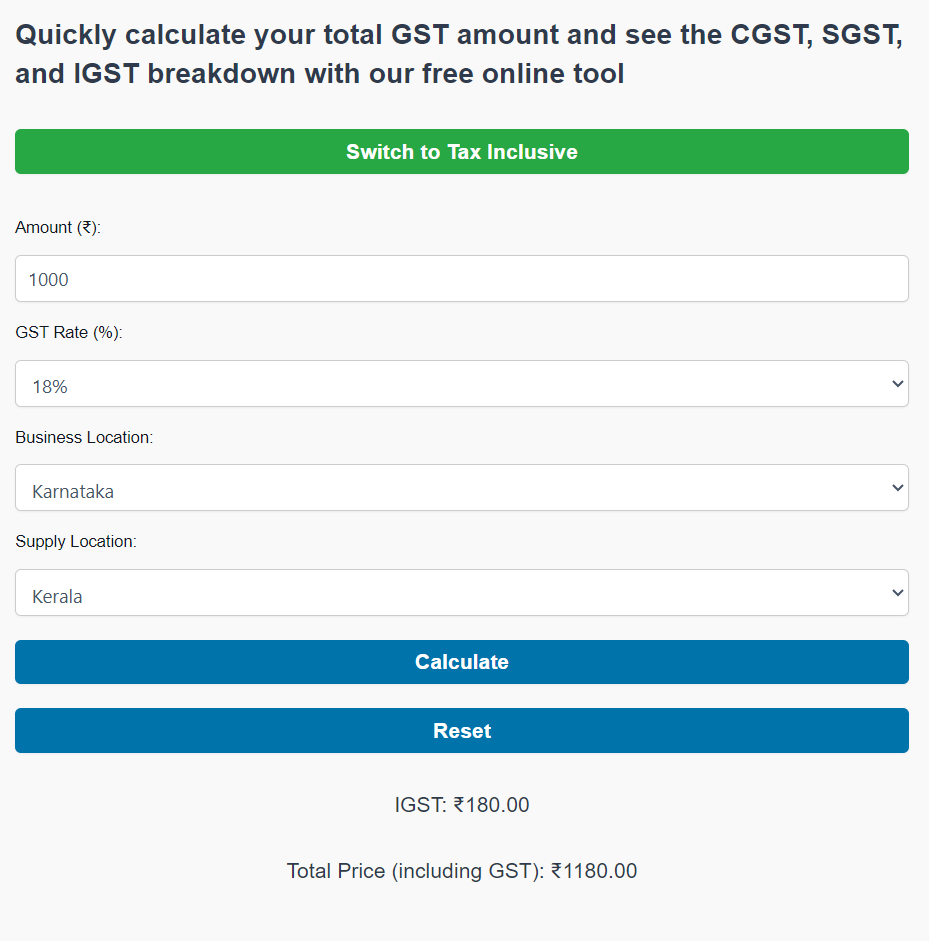Open the Business Location dropdown
This screenshot has width=929, height=941.
pyautogui.click(x=461, y=487)
